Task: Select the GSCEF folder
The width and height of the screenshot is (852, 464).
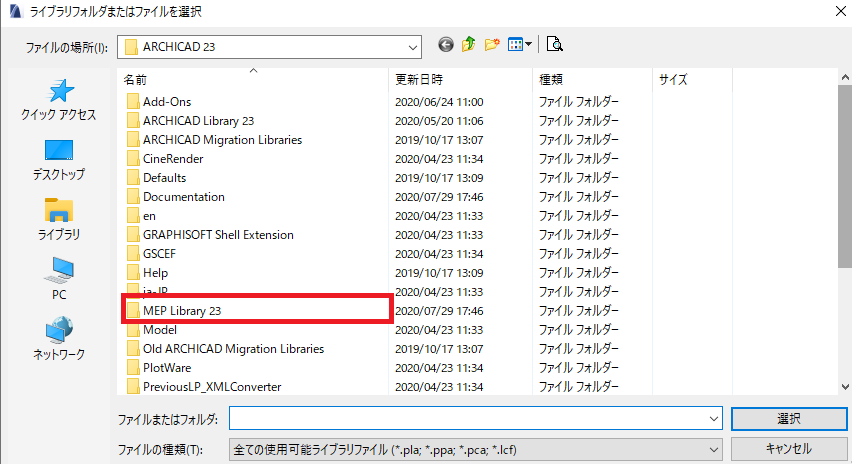Action: coord(159,254)
